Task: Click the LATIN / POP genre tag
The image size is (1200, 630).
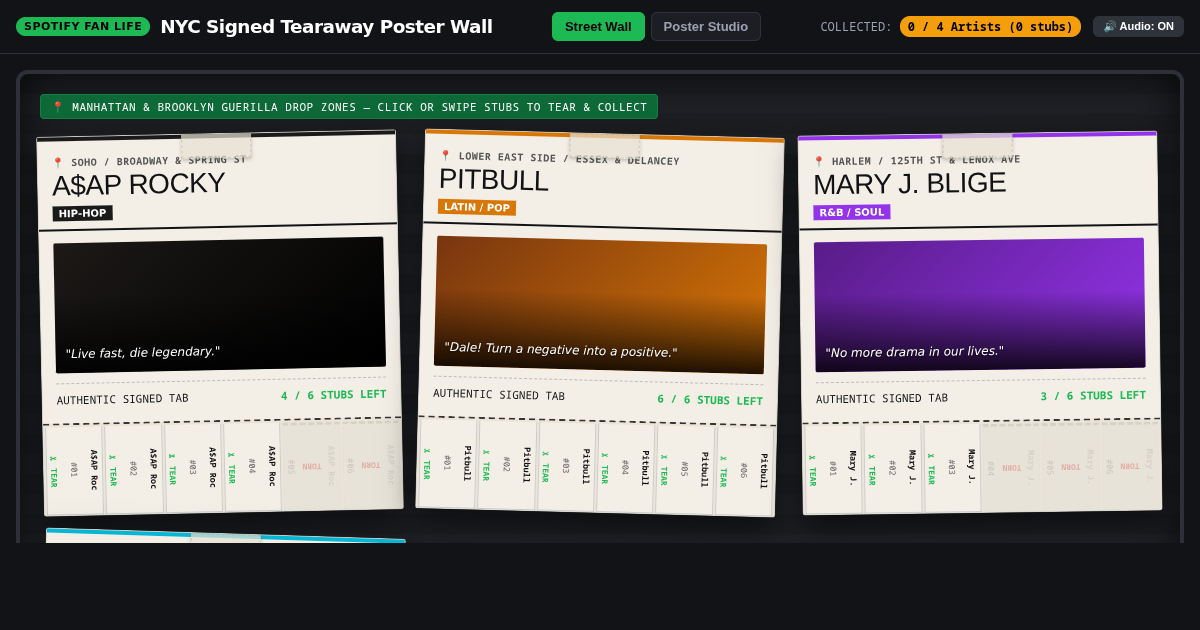Action: tap(477, 207)
